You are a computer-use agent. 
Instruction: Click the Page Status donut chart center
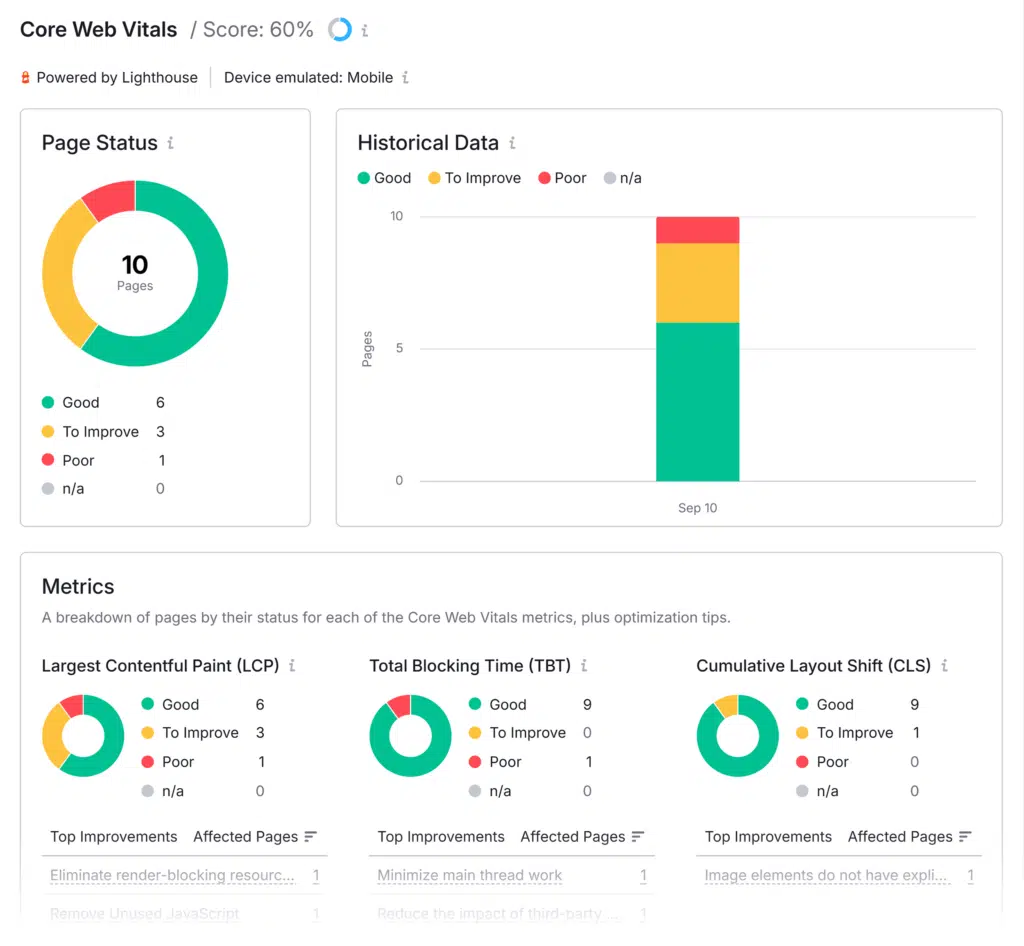click(x=135, y=273)
